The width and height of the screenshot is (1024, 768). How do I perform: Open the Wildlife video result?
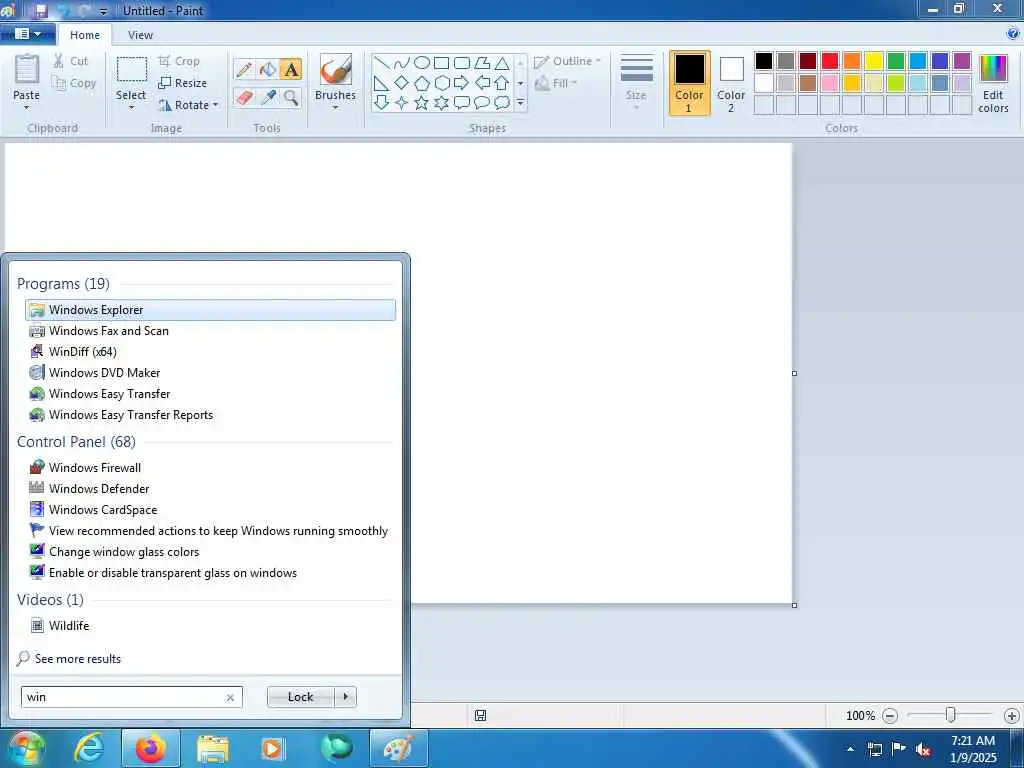tap(210, 626)
